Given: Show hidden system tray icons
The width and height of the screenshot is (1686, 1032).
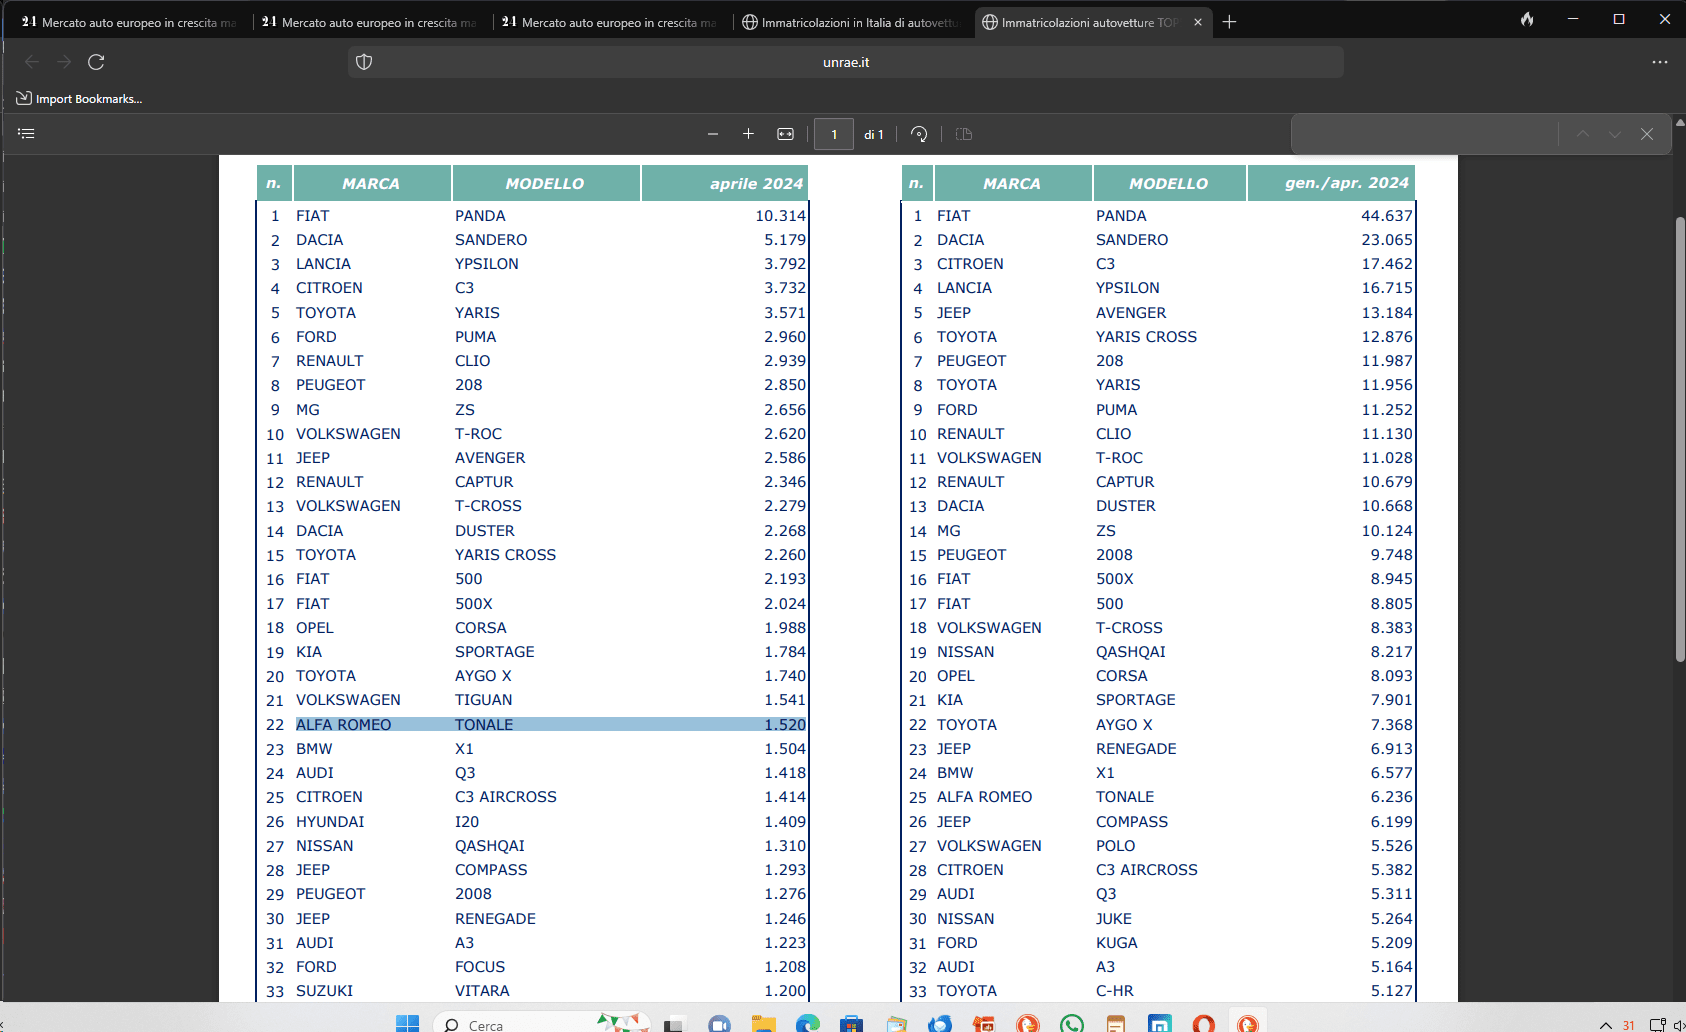Looking at the screenshot, I should tap(1605, 1025).
